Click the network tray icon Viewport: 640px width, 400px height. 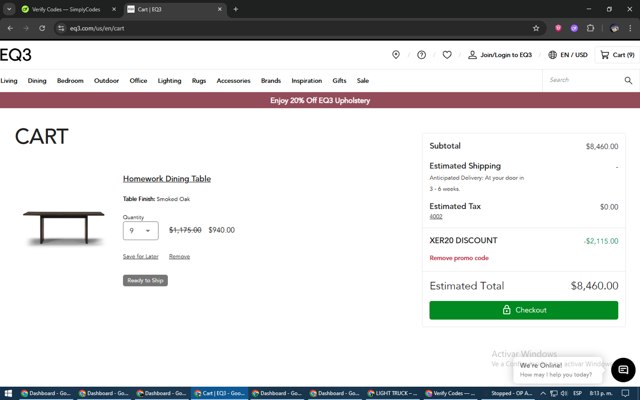click(x=554, y=393)
